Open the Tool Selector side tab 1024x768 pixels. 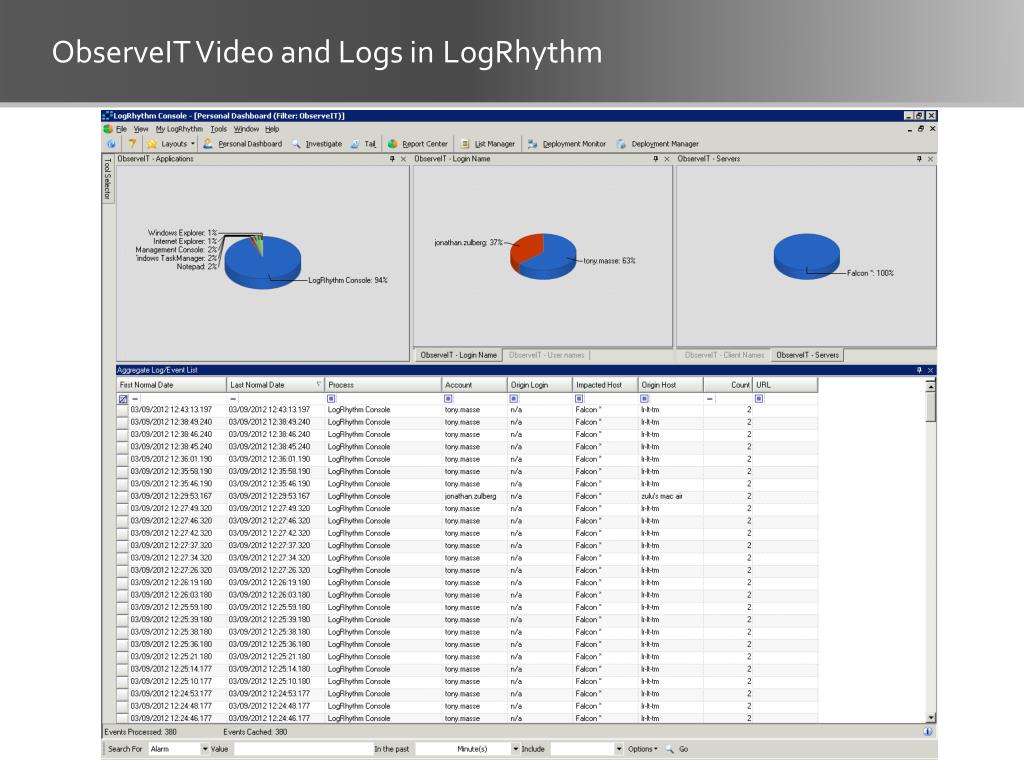(x=108, y=179)
